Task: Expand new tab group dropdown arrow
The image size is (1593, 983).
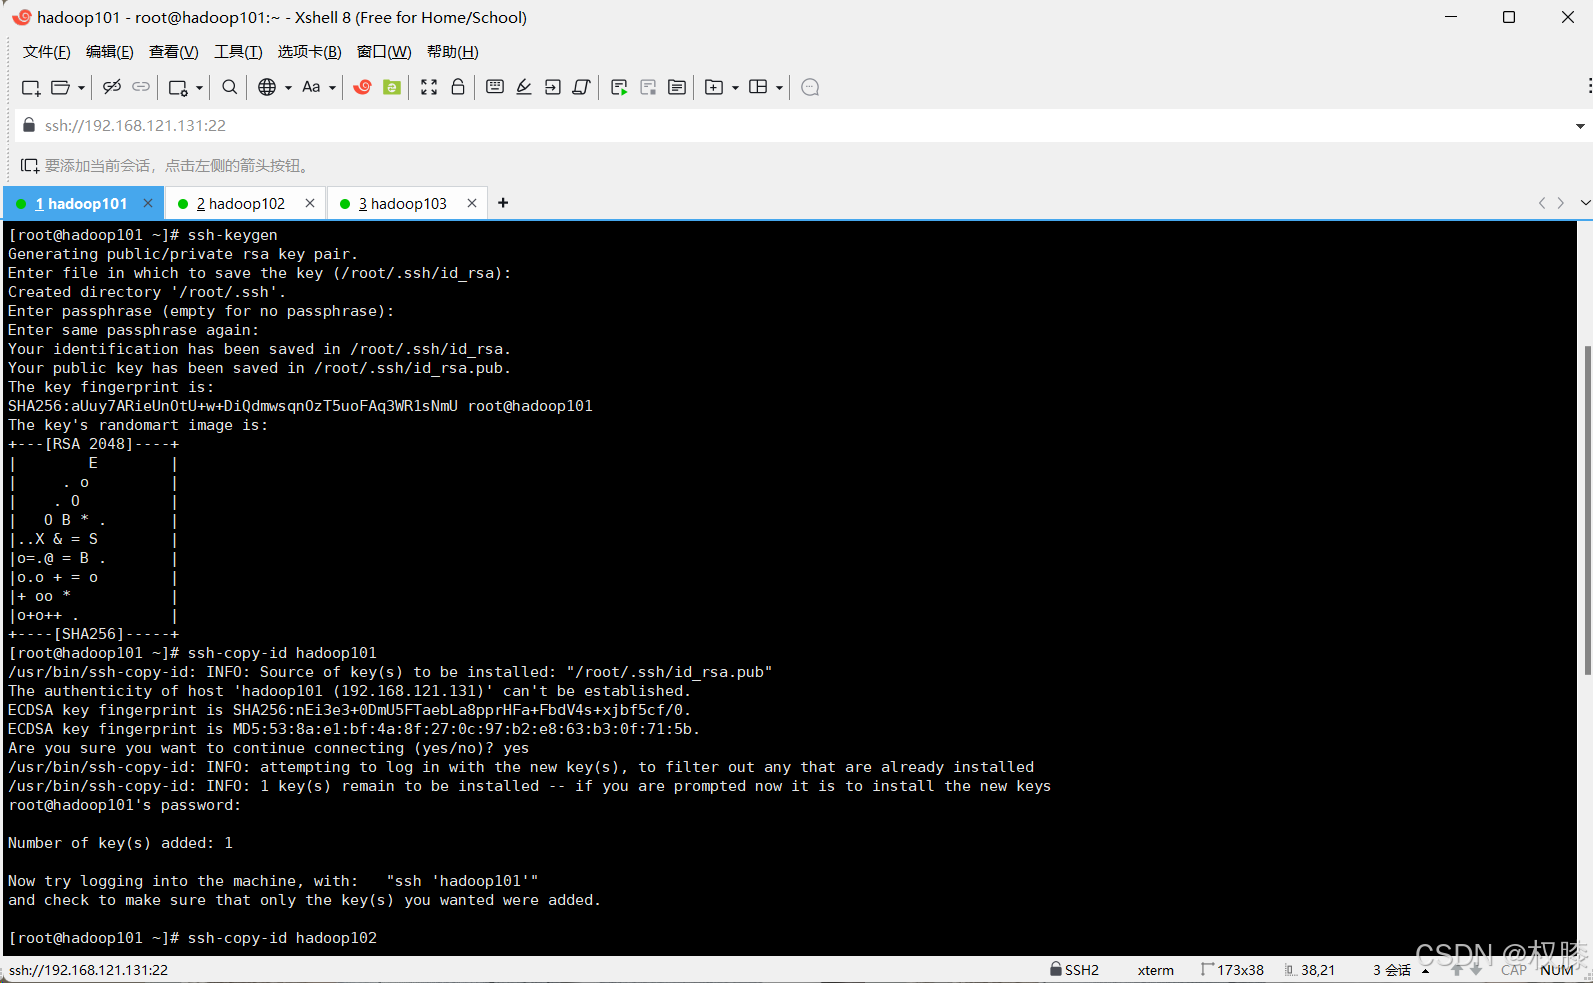Action: point(735,88)
